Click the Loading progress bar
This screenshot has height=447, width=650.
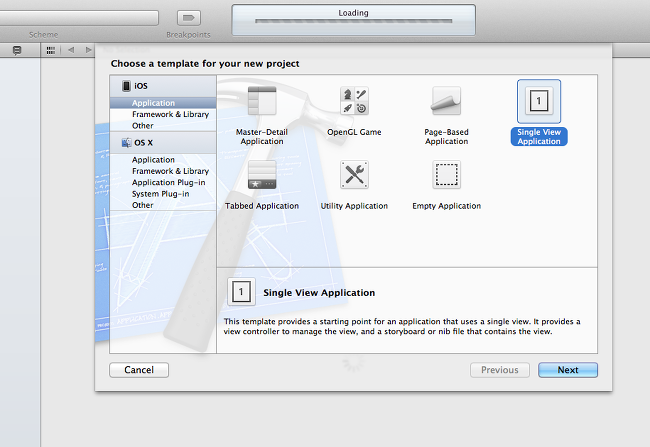(353, 21)
